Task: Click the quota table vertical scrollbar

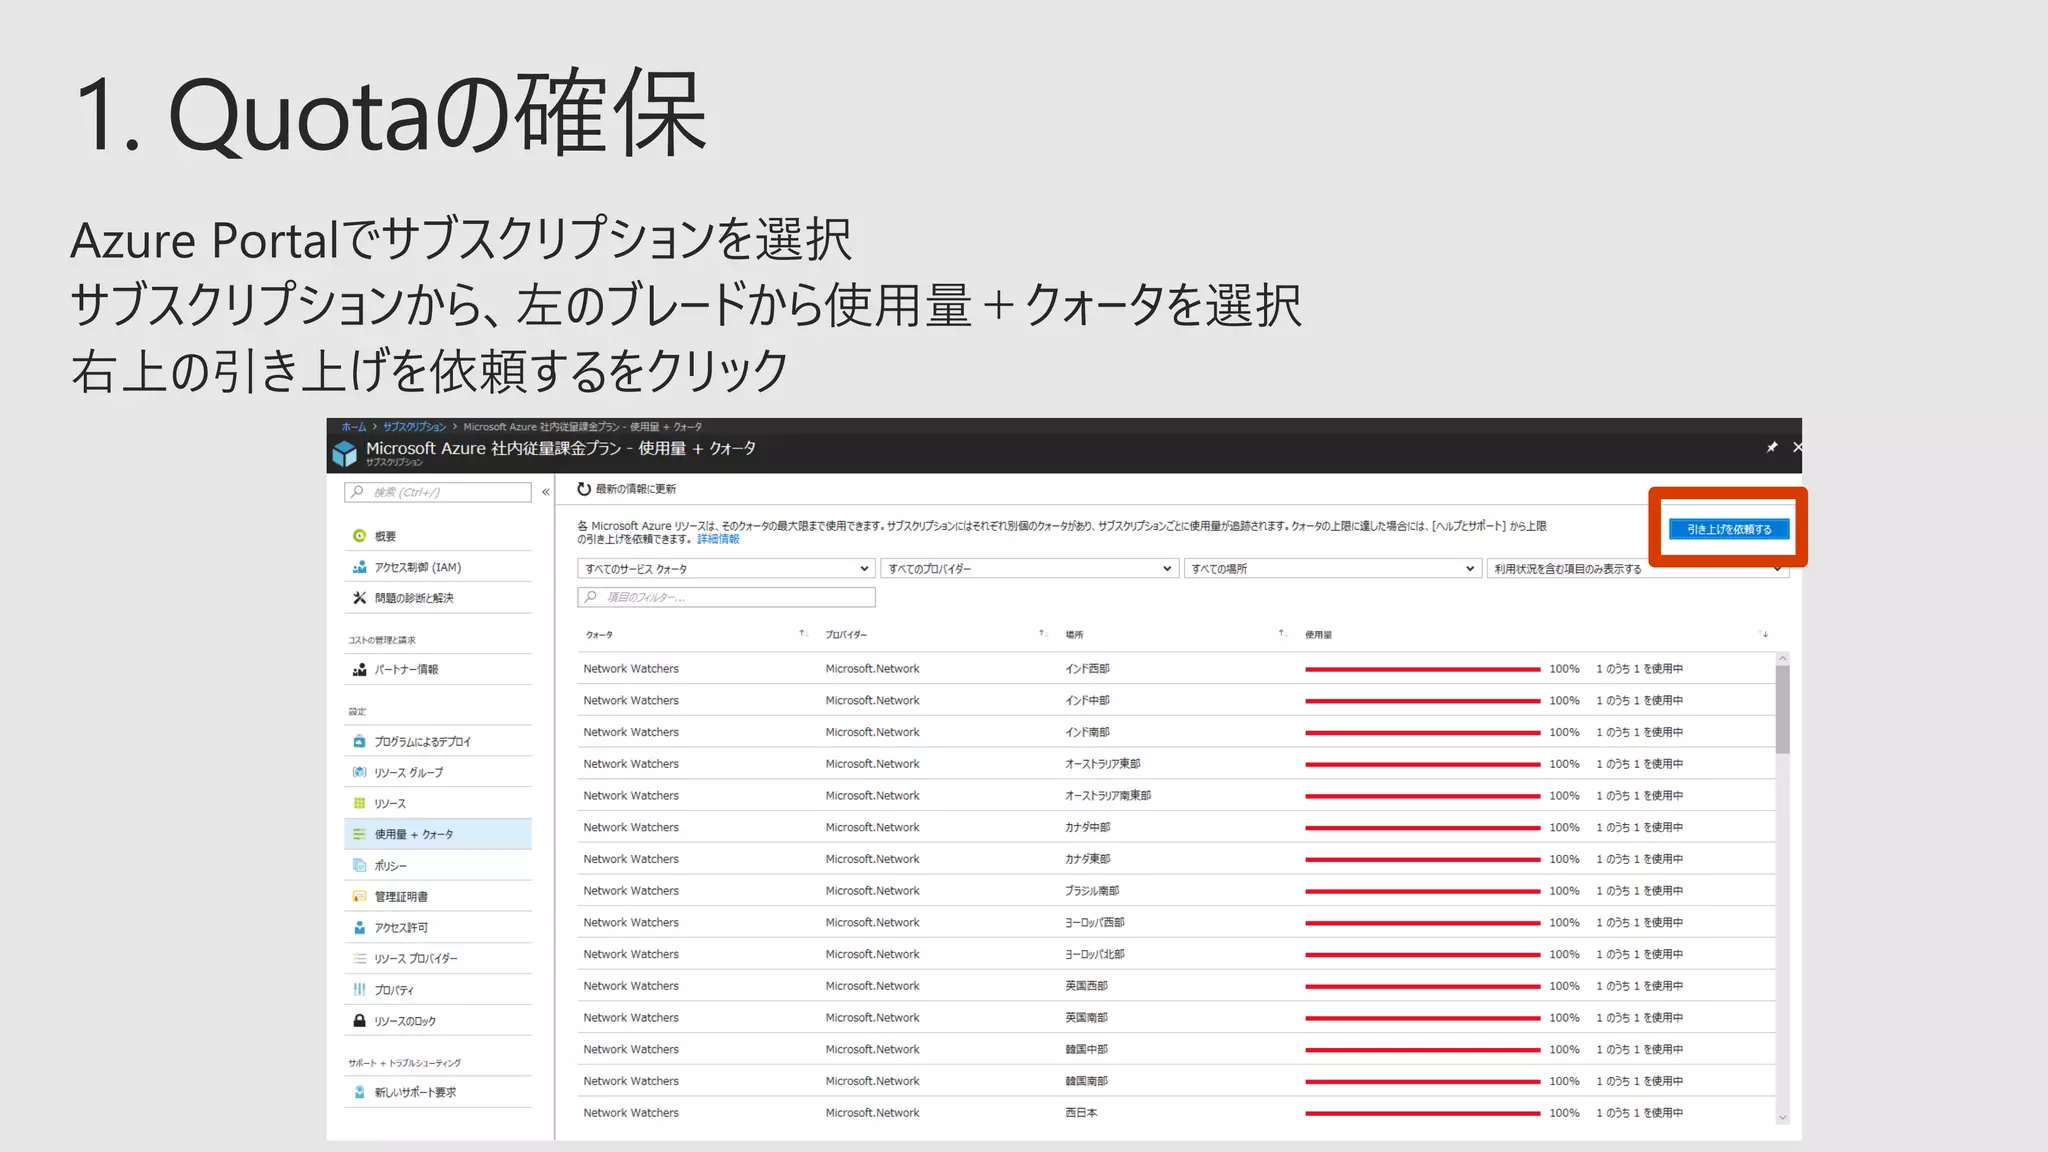Action: tap(1782, 710)
